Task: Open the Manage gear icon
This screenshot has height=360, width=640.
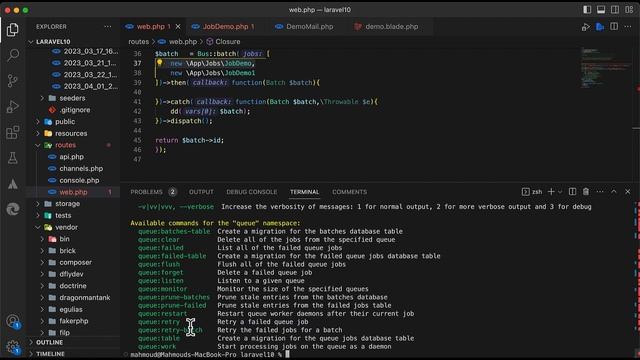Action: point(13,347)
